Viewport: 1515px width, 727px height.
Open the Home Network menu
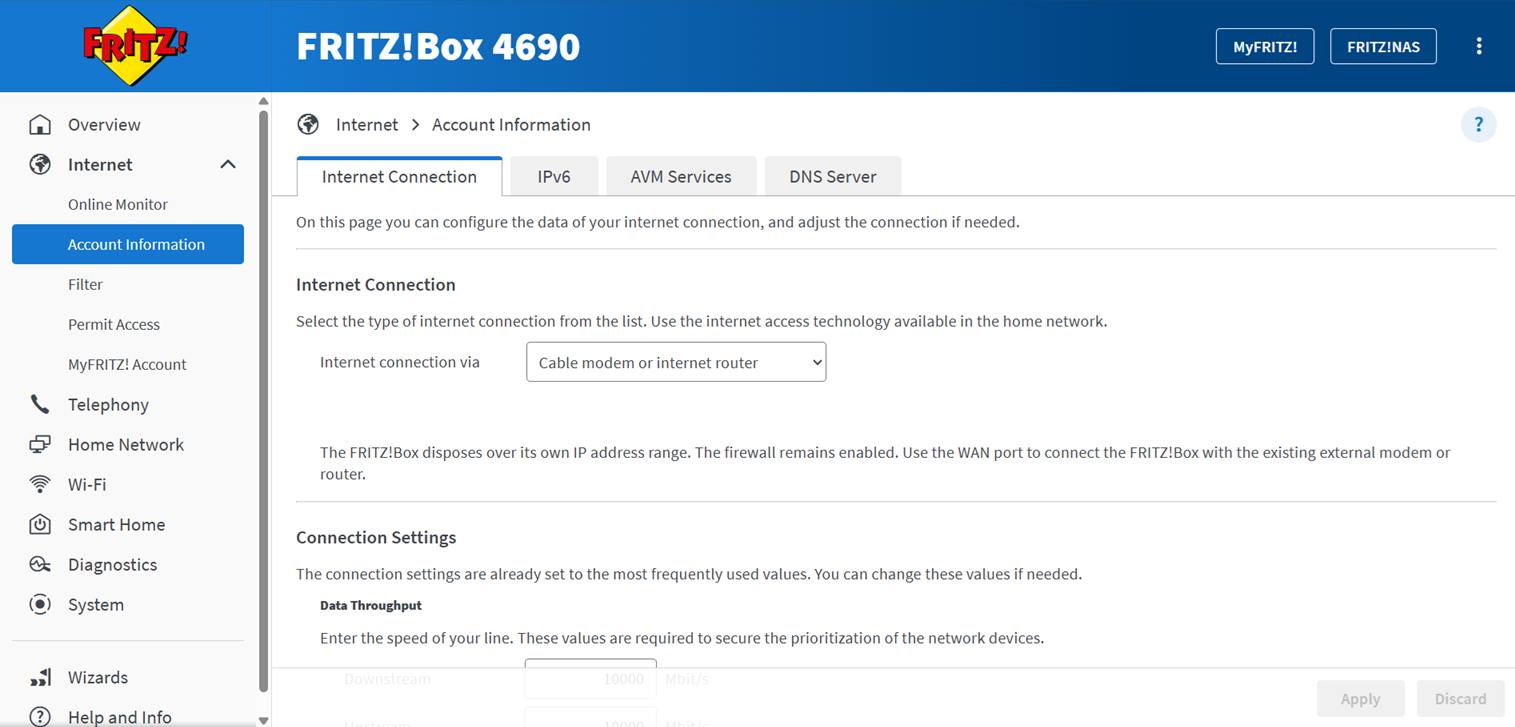pyautogui.click(x=126, y=445)
